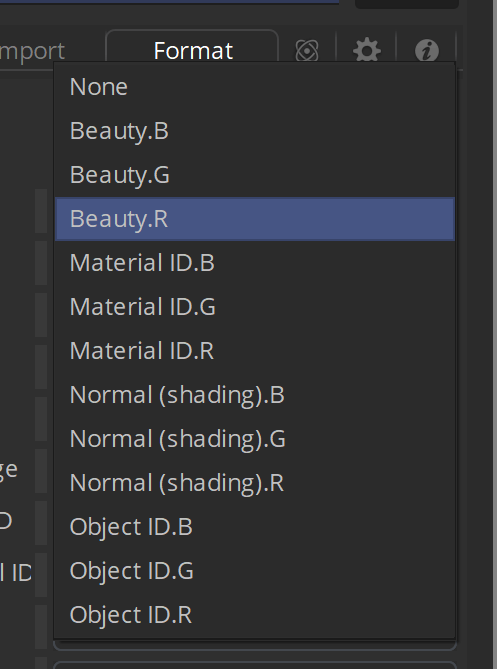Choose Object ID.R entry
The image size is (497, 669).
(255, 614)
